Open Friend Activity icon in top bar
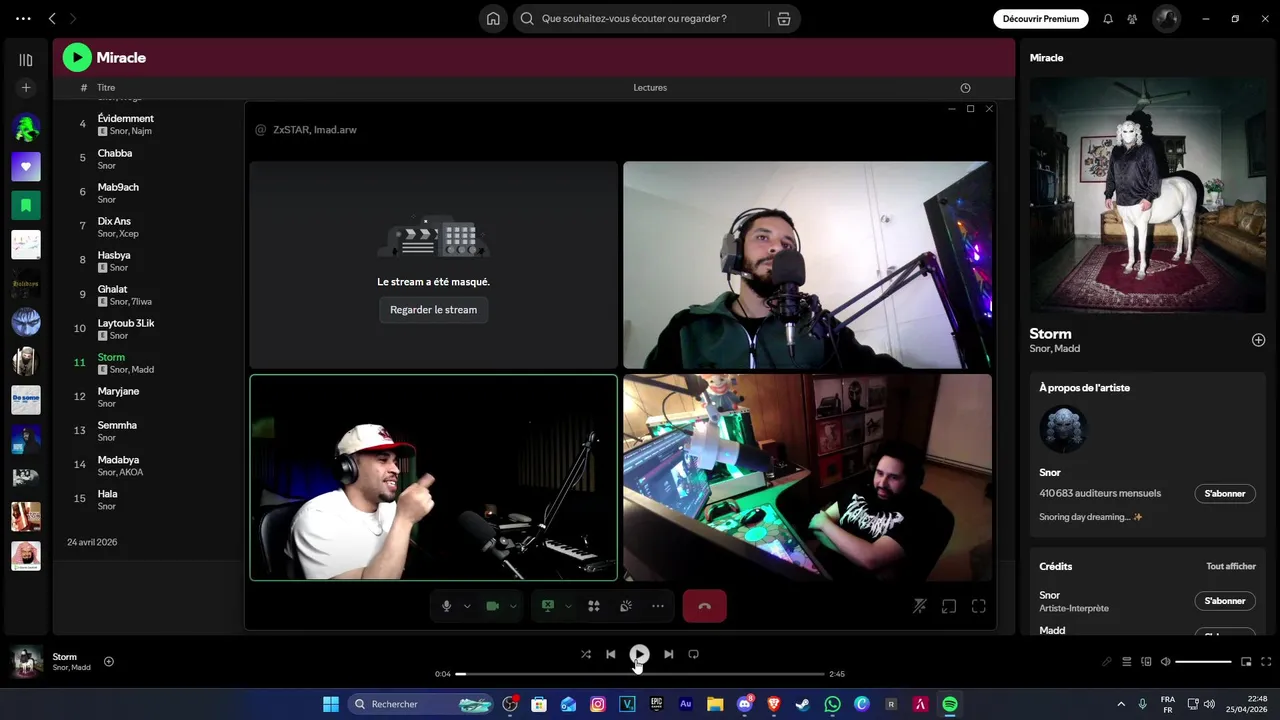The width and height of the screenshot is (1280, 720). pyautogui.click(x=1132, y=19)
